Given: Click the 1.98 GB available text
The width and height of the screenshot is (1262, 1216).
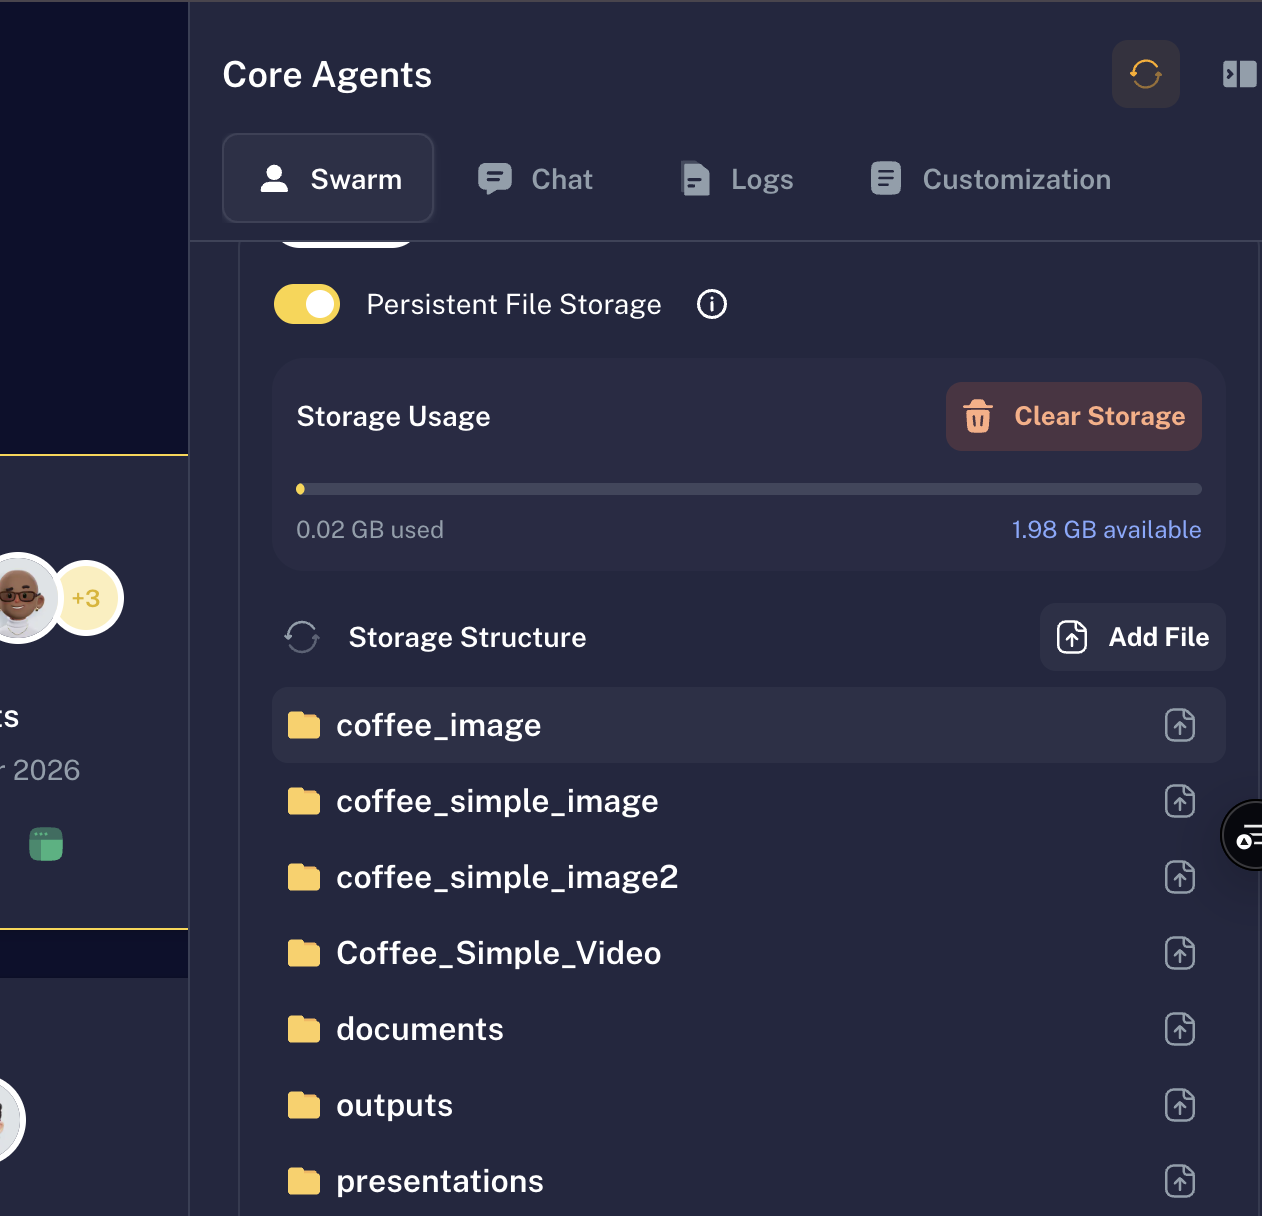Looking at the screenshot, I should [1106, 529].
